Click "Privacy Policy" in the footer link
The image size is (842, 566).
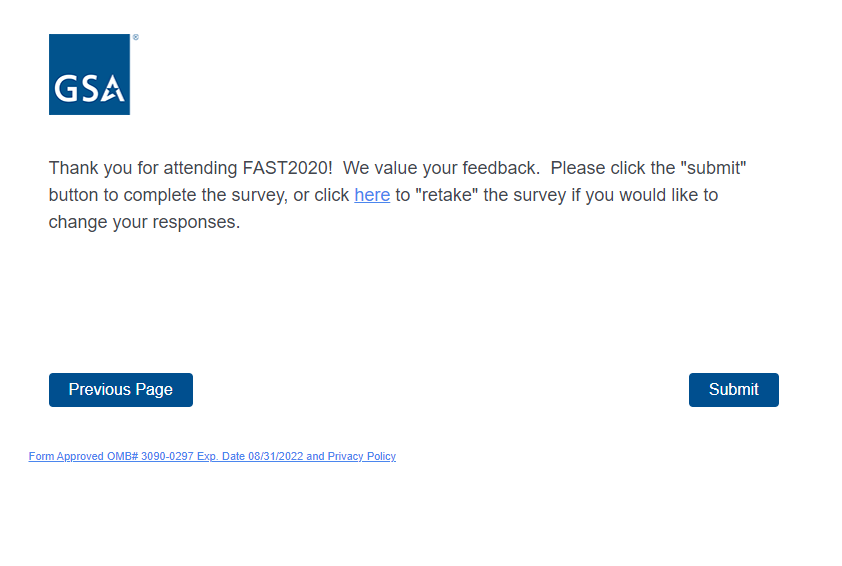click(x=362, y=456)
